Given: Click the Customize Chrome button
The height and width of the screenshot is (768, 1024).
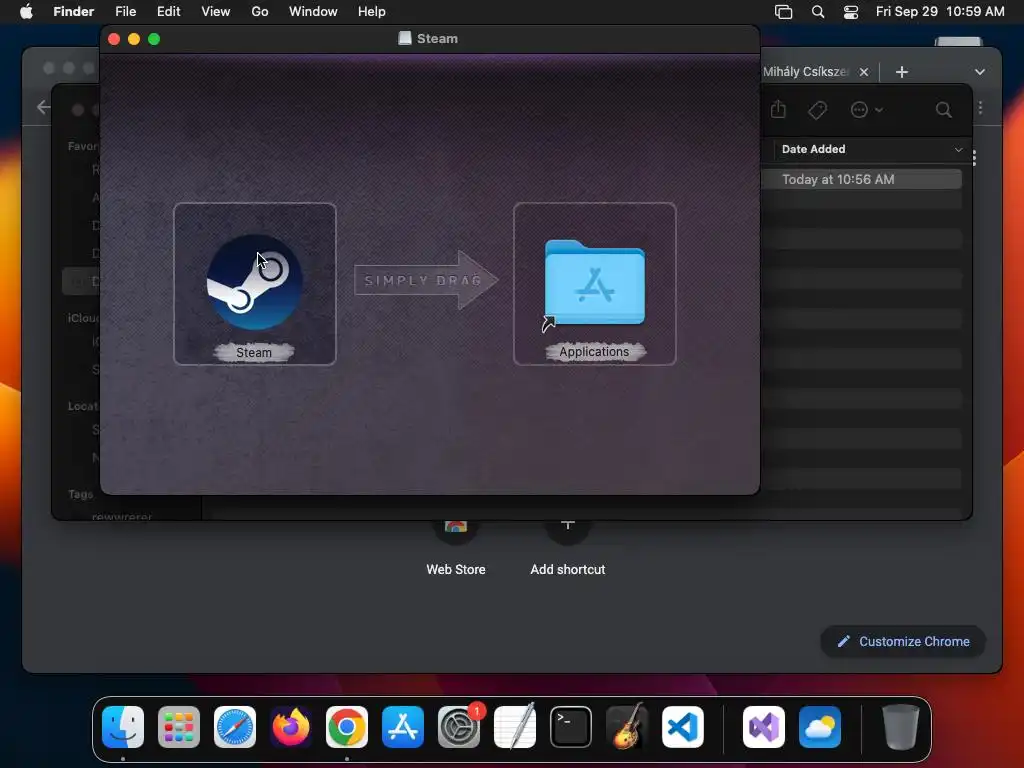Looking at the screenshot, I should (x=903, y=641).
